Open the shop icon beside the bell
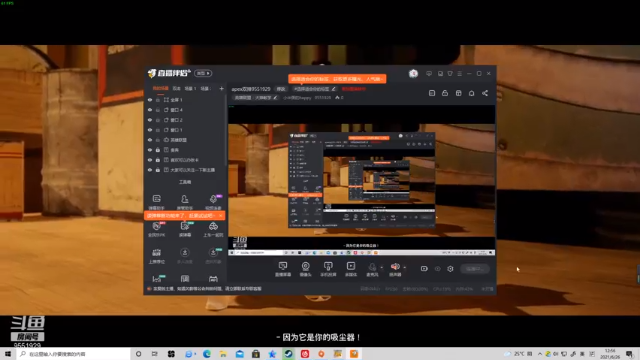The image size is (640, 360). click(x=458, y=93)
